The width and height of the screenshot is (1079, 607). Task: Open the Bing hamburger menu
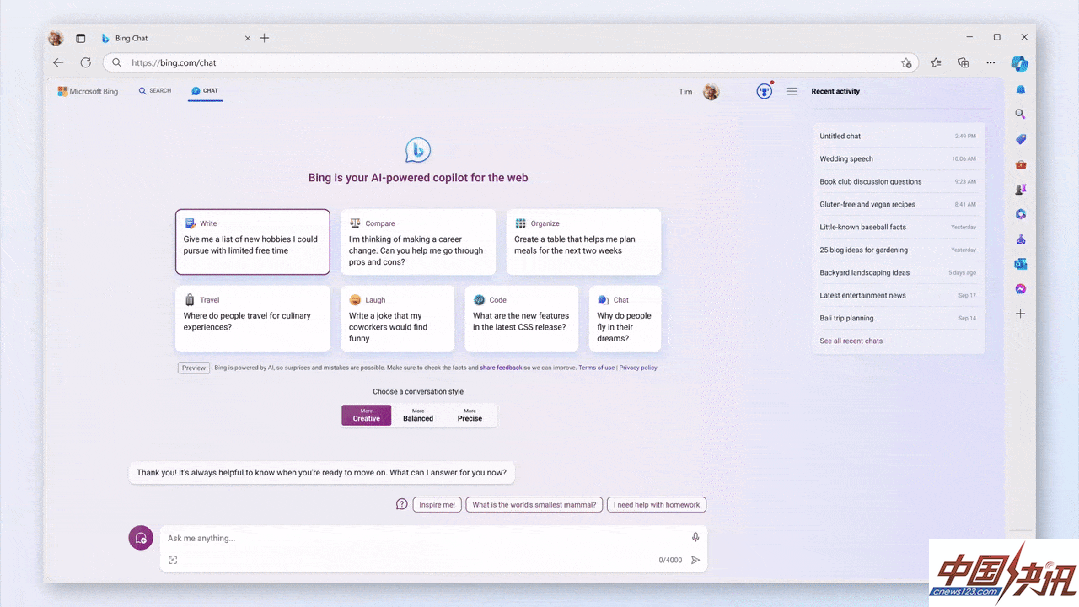792,91
